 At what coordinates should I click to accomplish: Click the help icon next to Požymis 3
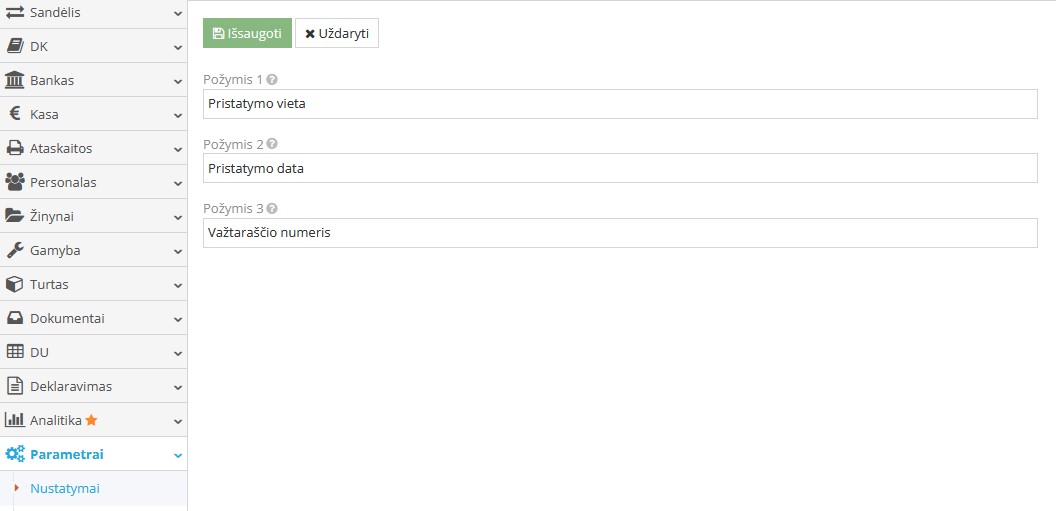tap(272, 209)
